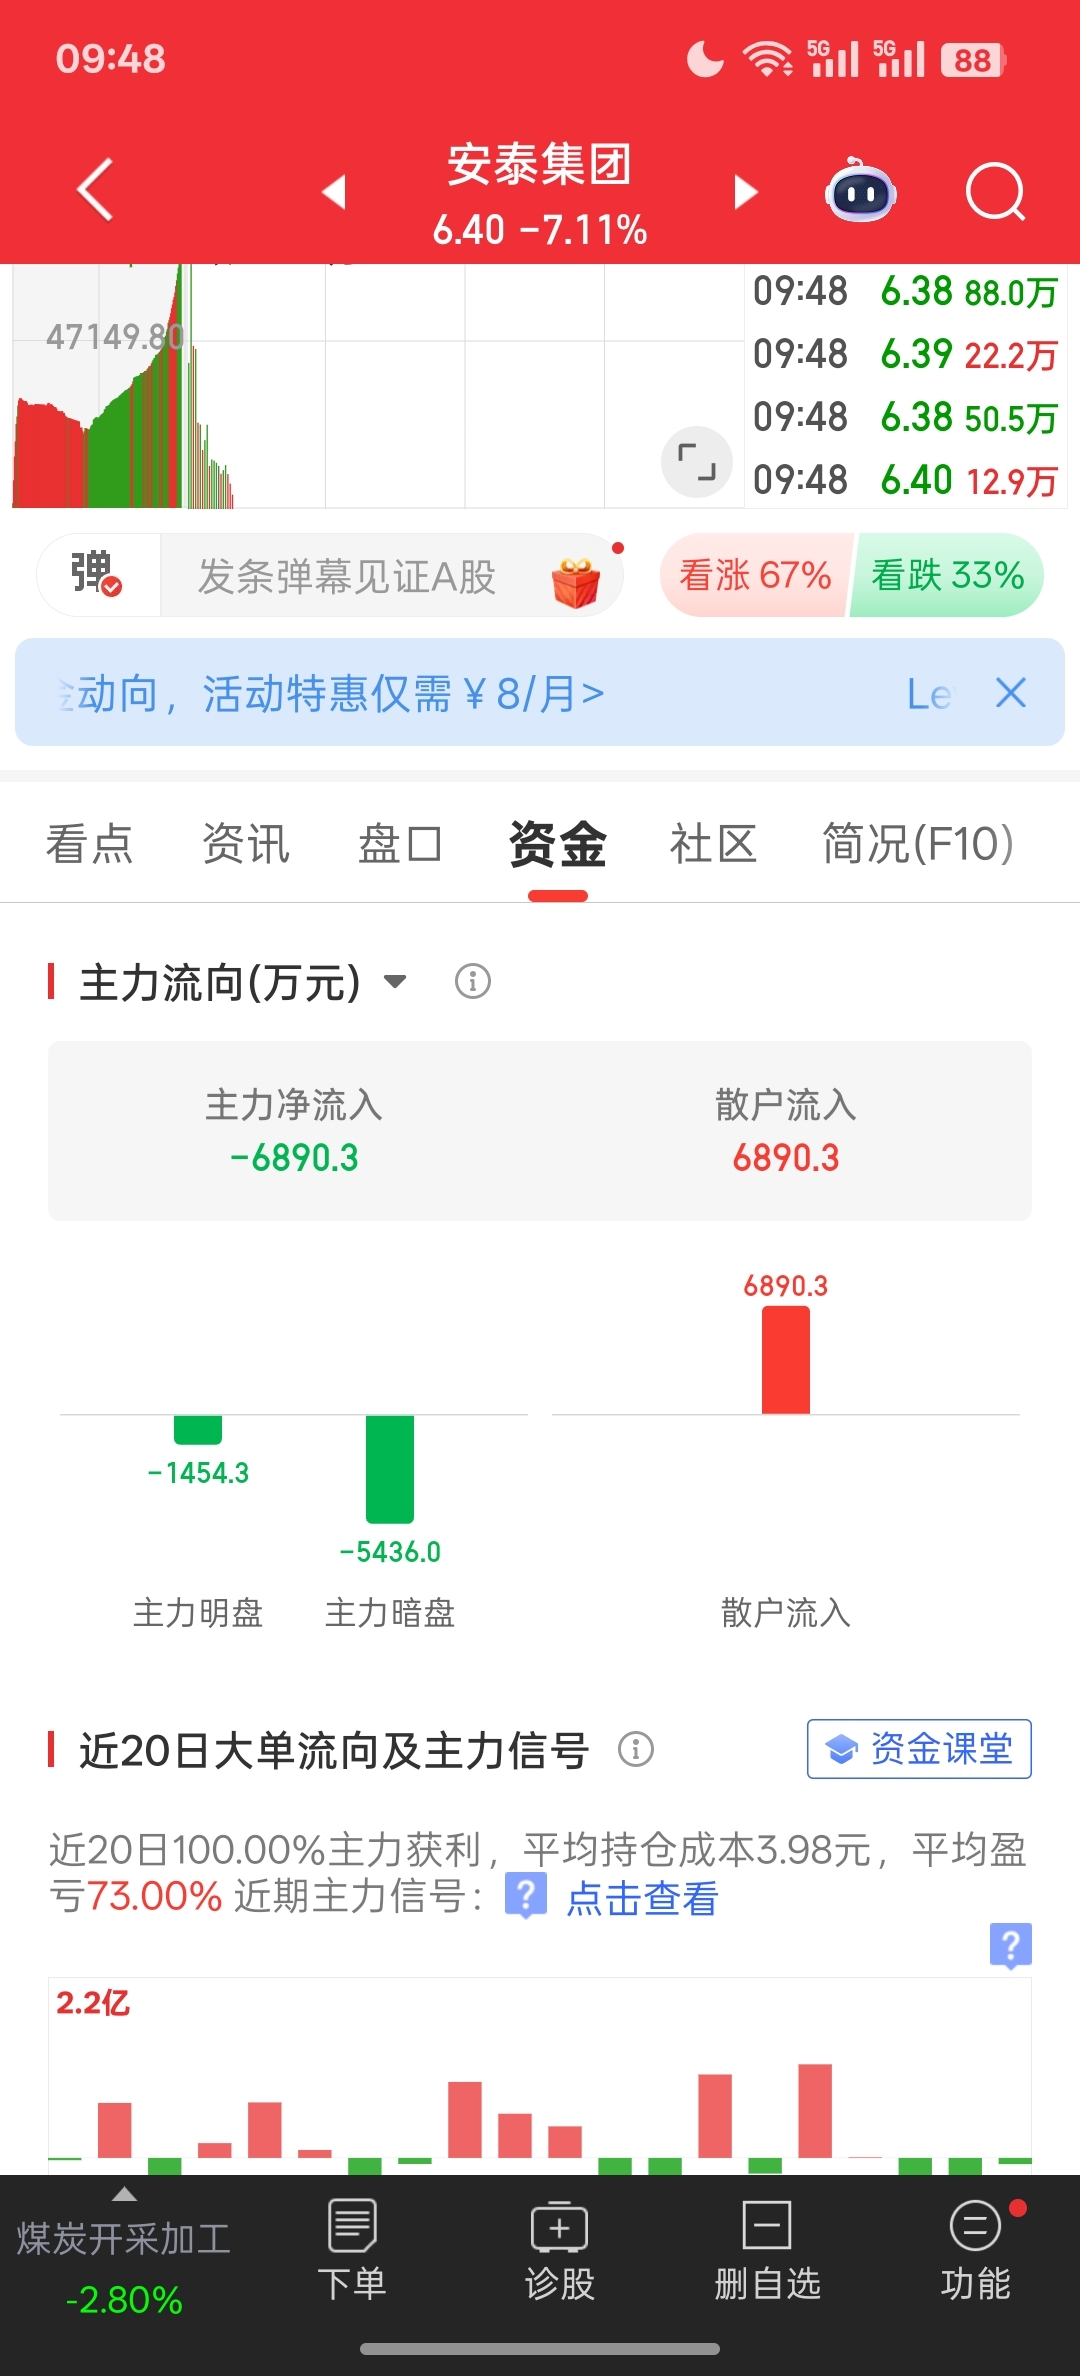Image resolution: width=1080 pixels, height=2376 pixels.
Task: Switch to the 盘口 tab
Action: point(400,844)
